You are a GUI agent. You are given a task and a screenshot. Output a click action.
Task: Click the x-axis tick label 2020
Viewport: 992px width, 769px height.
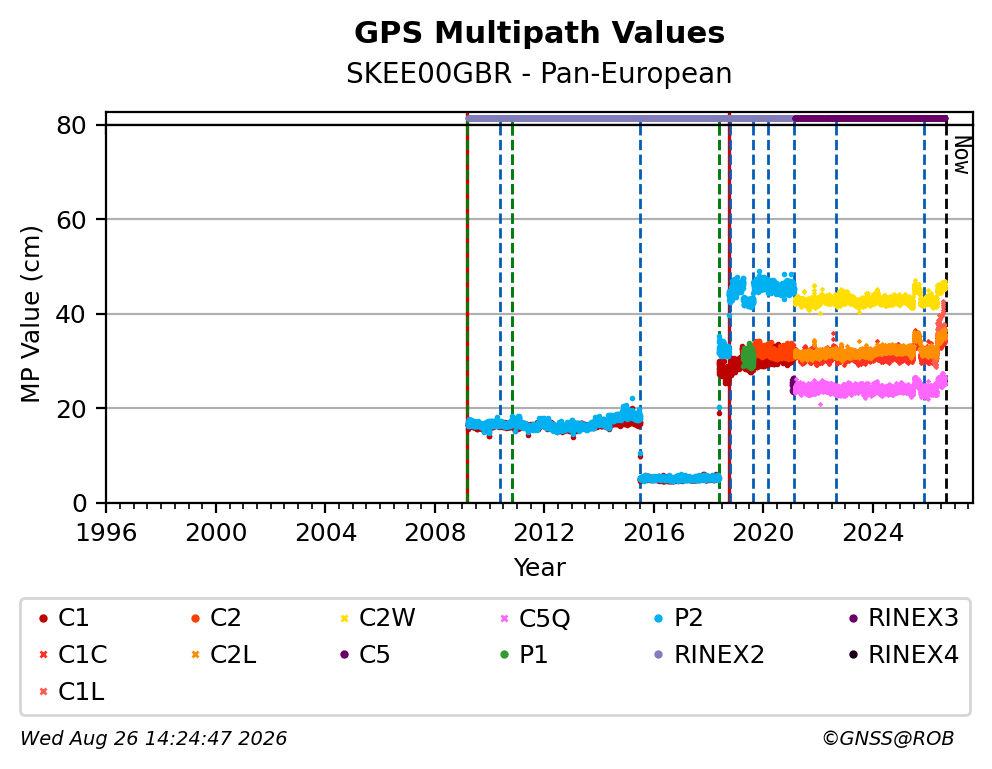pyautogui.click(x=763, y=532)
